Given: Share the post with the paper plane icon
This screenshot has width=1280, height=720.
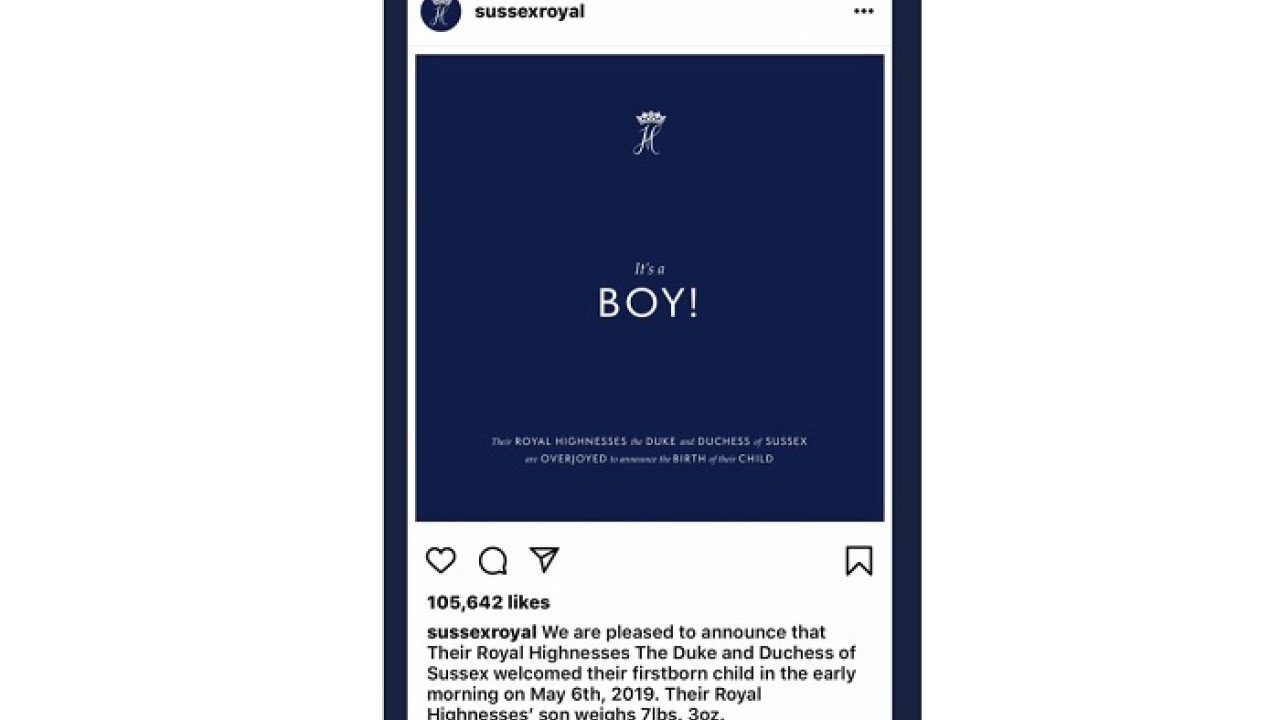Looking at the screenshot, I should pos(544,560).
